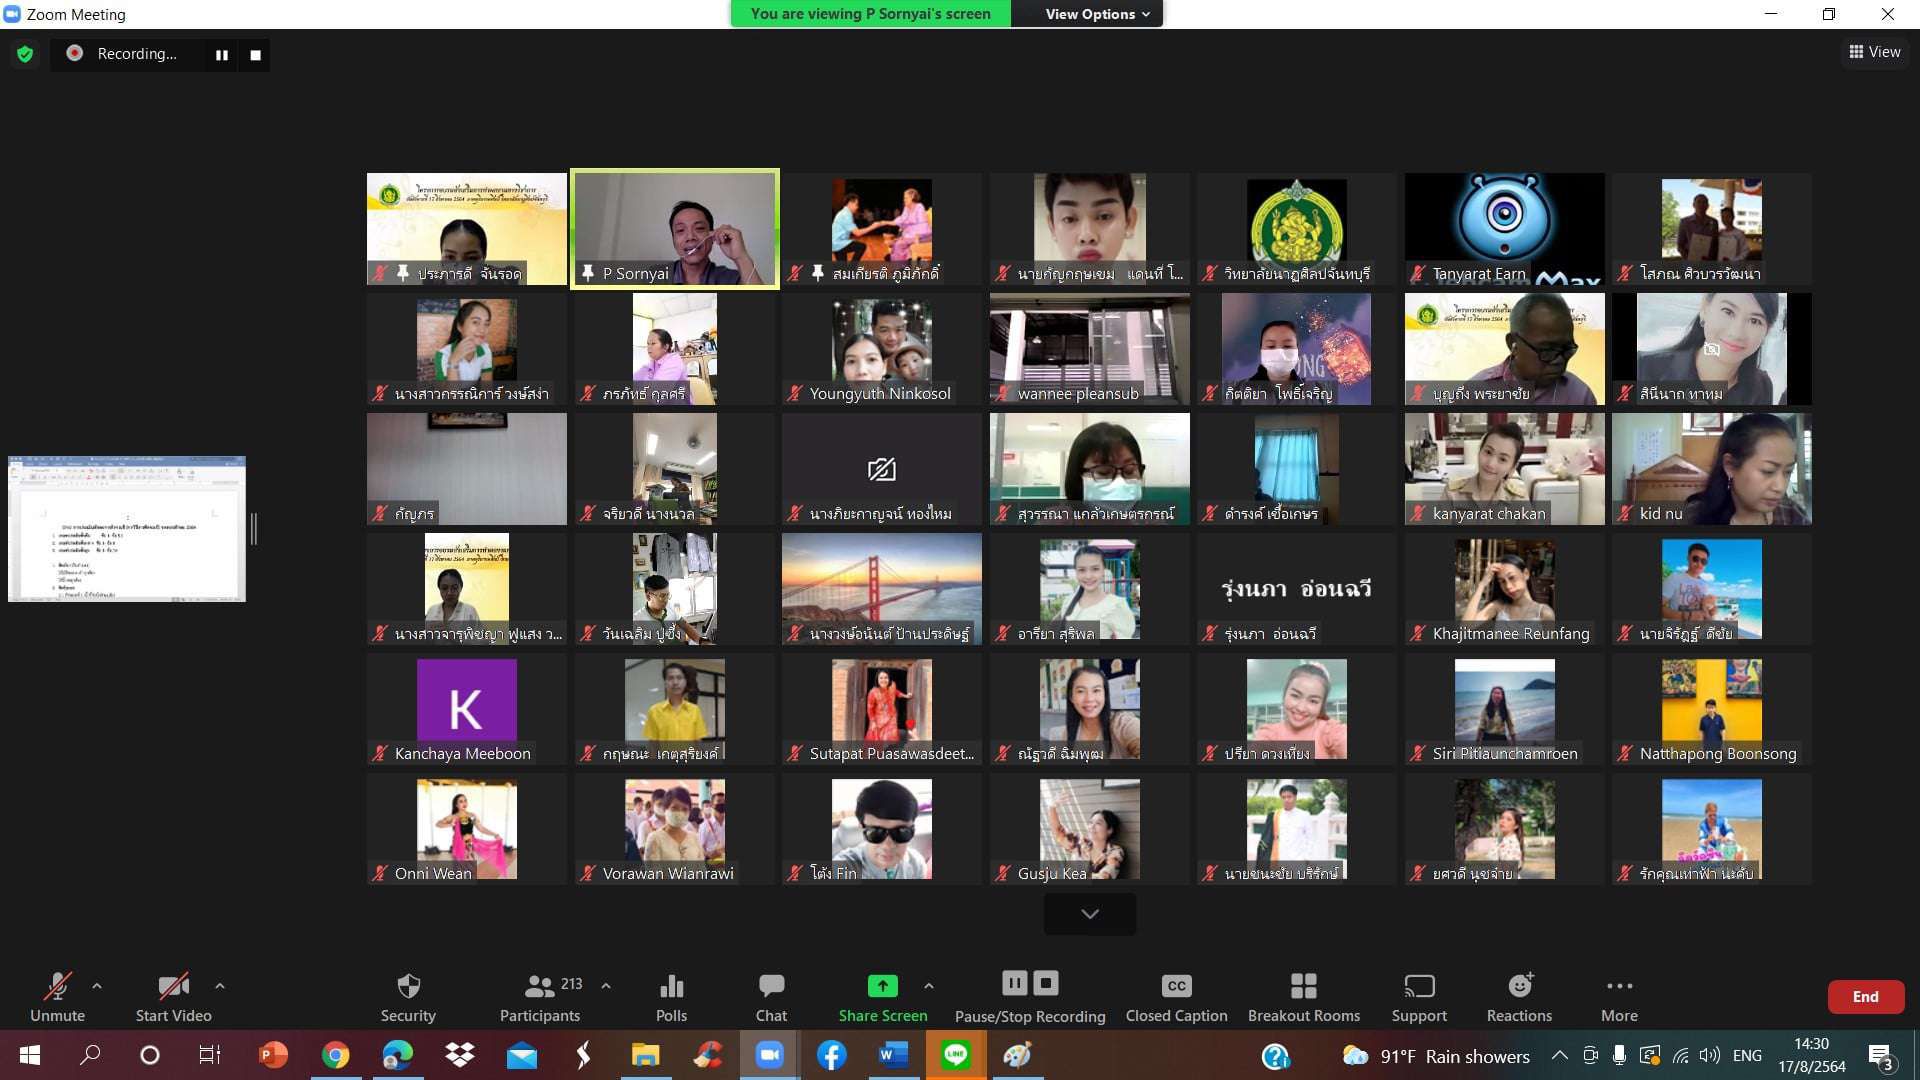1920x1080 pixels.
Task: Stop the recording in the top bar
Action: 256,55
